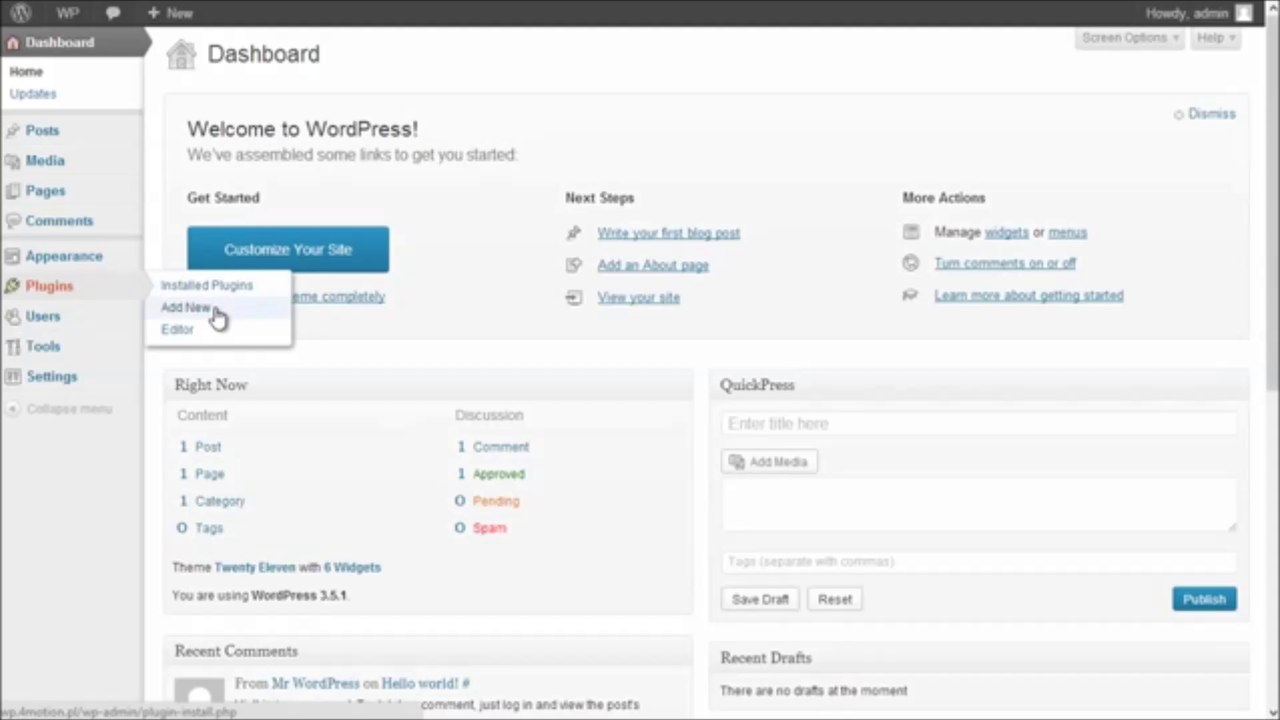Viewport: 1280px width, 720px height.
Task: Focus the Enter title here field
Action: pos(979,424)
